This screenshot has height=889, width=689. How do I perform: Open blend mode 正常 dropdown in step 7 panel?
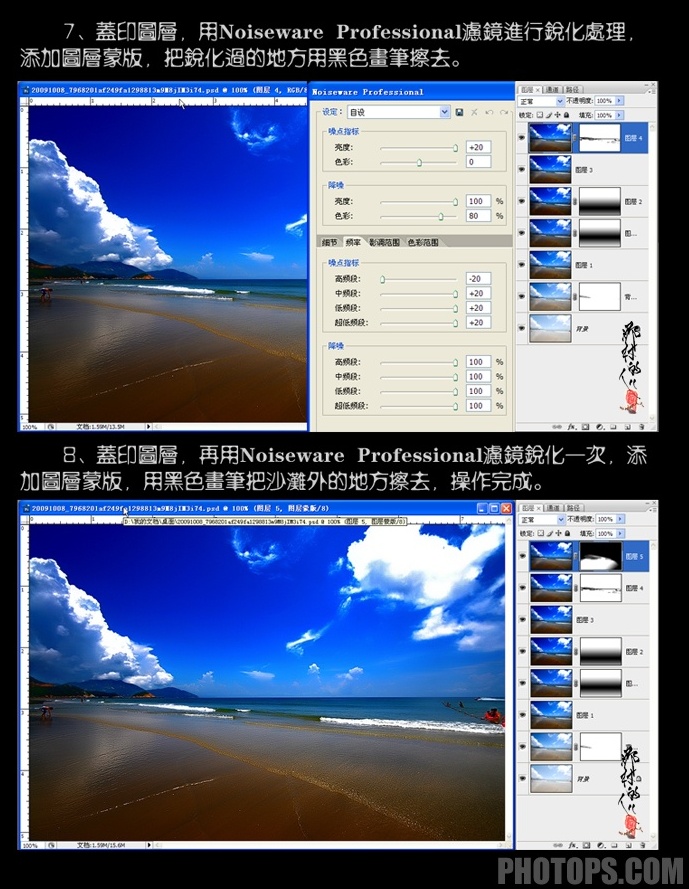[560, 101]
